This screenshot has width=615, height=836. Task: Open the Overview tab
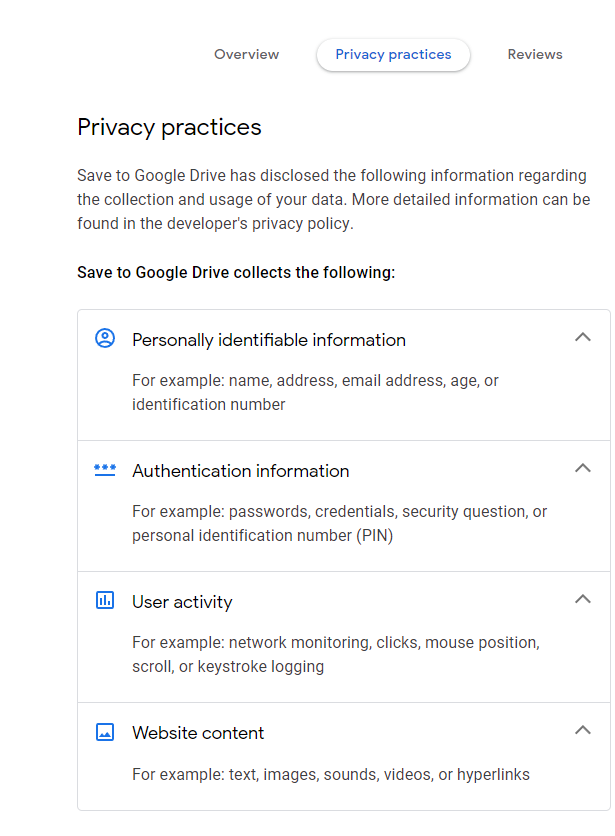tap(246, 54)
